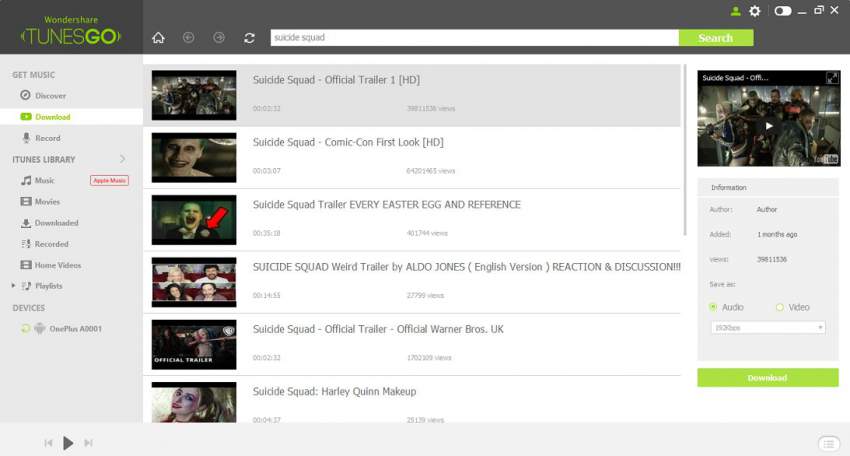
Task: Click the Record microphone icon
Action: tap(26, 138)
